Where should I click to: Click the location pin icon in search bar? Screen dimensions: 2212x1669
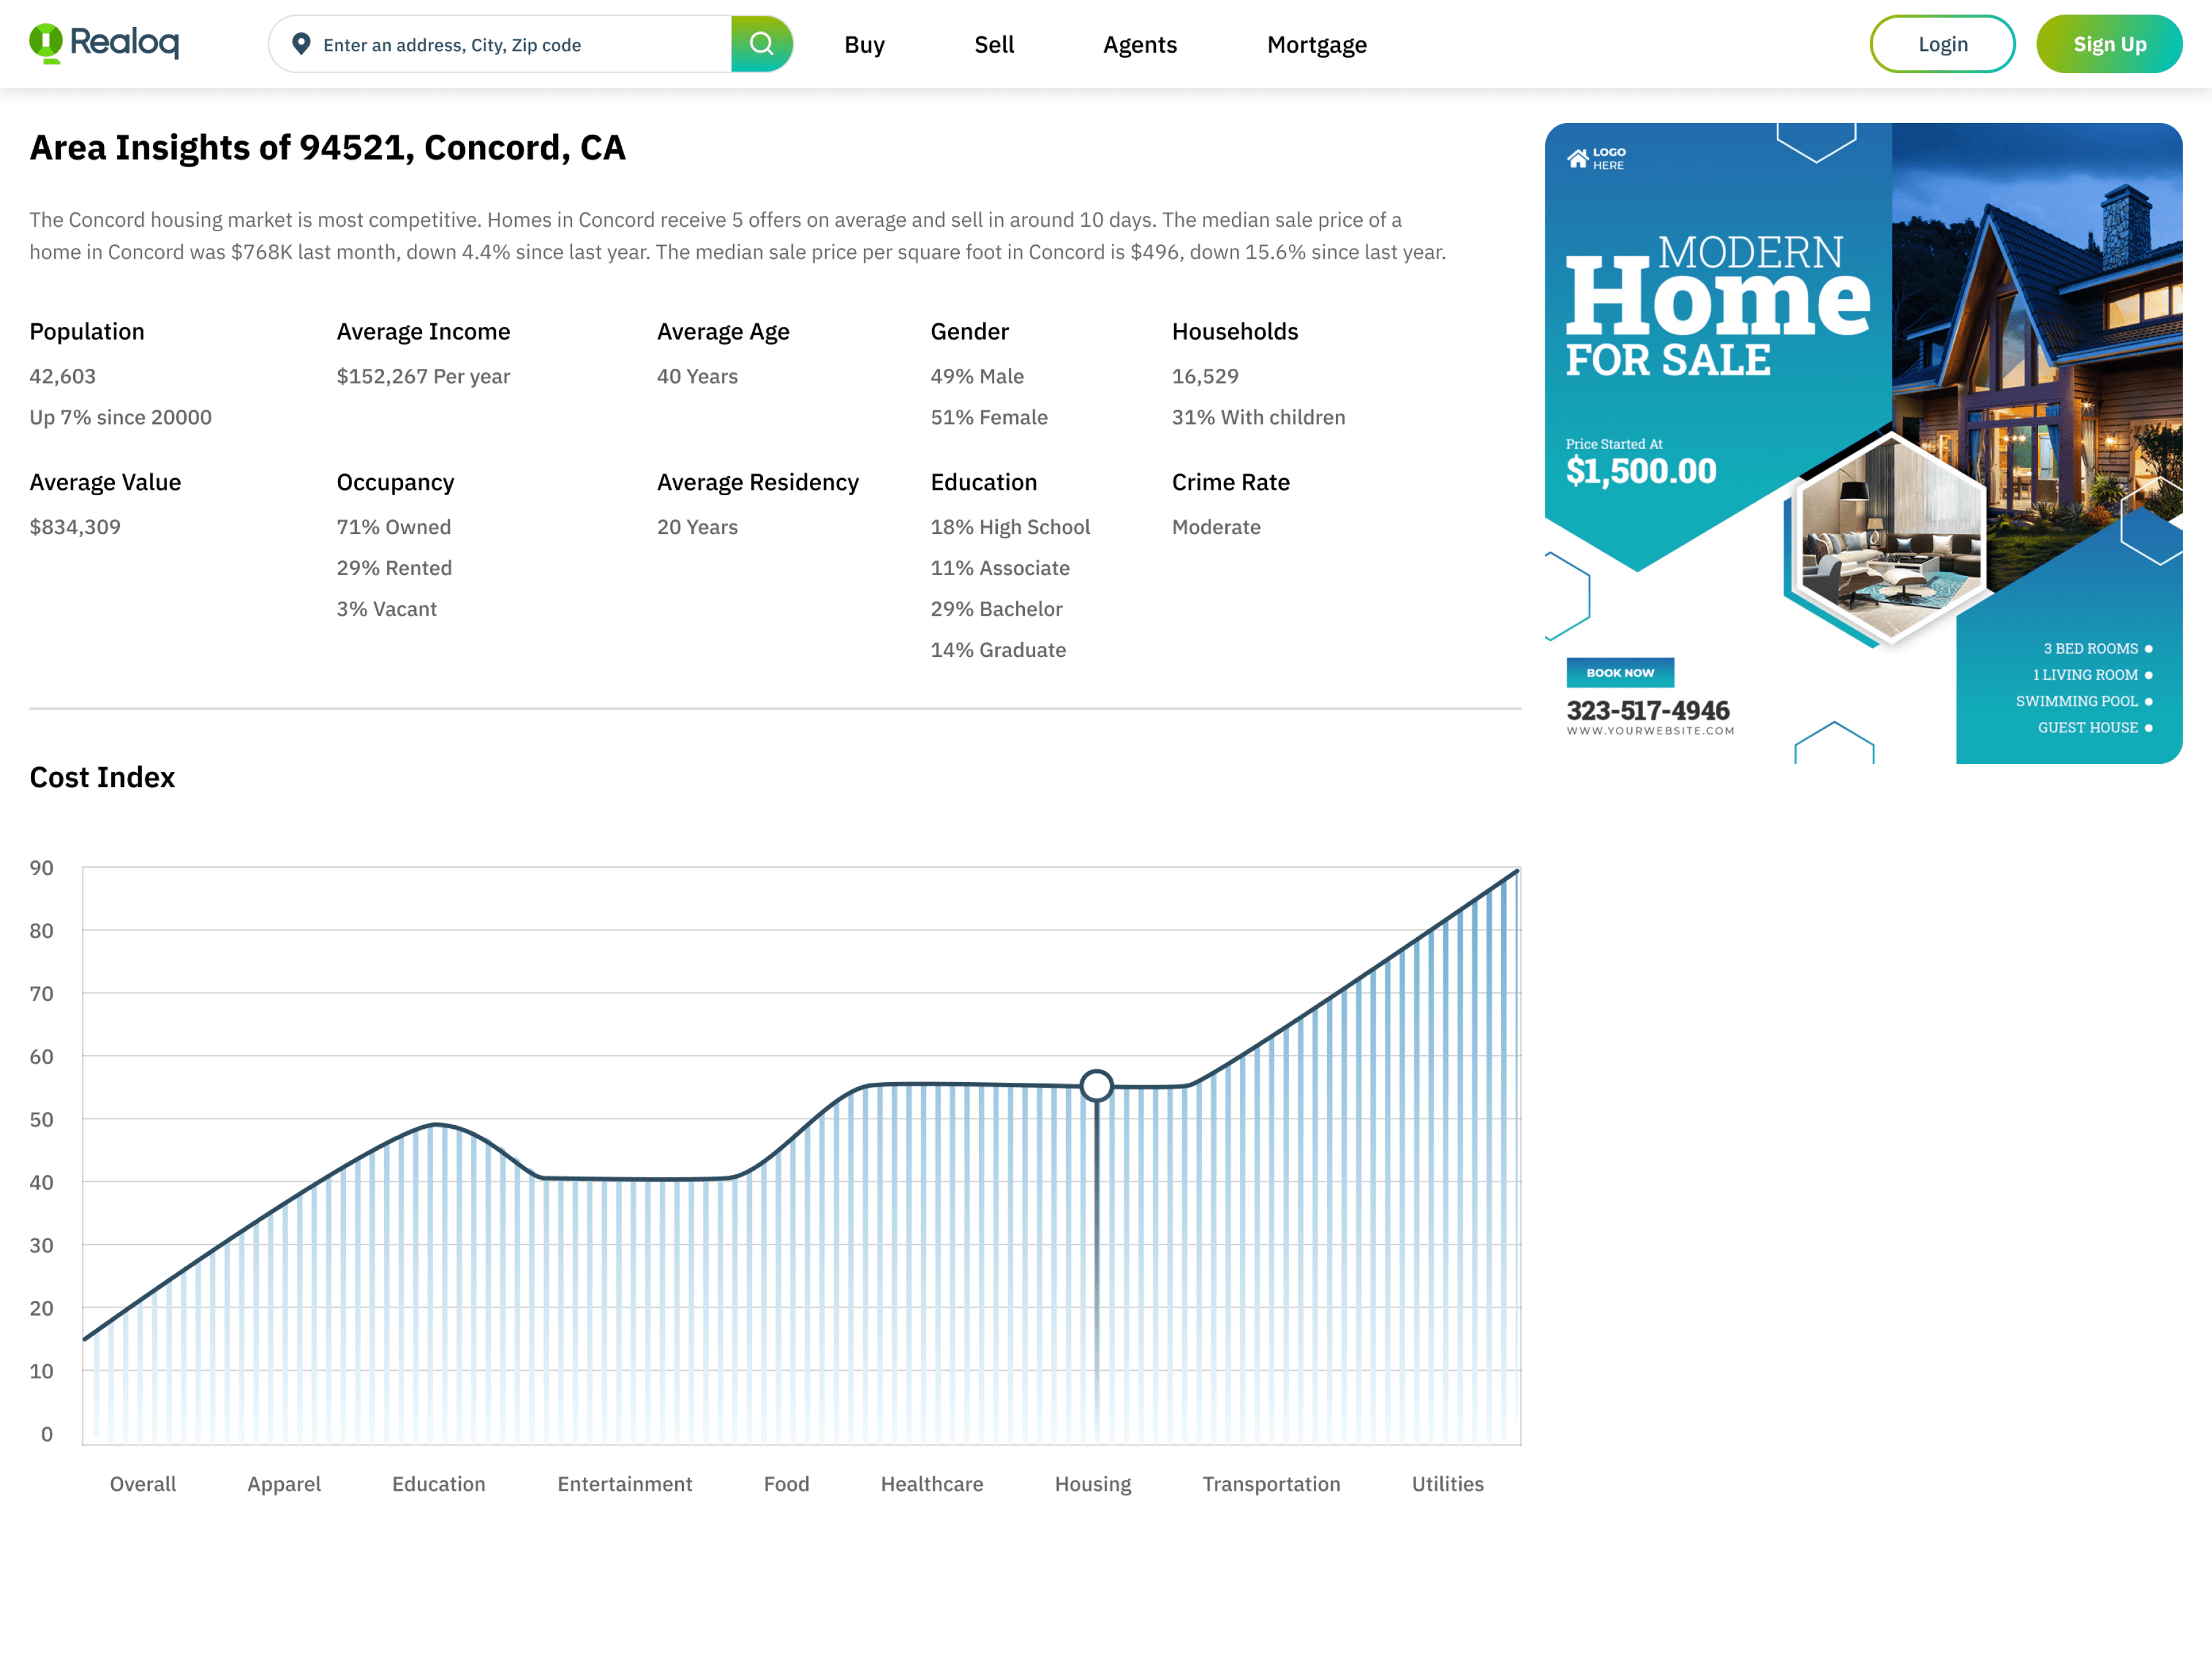(300, 44)
